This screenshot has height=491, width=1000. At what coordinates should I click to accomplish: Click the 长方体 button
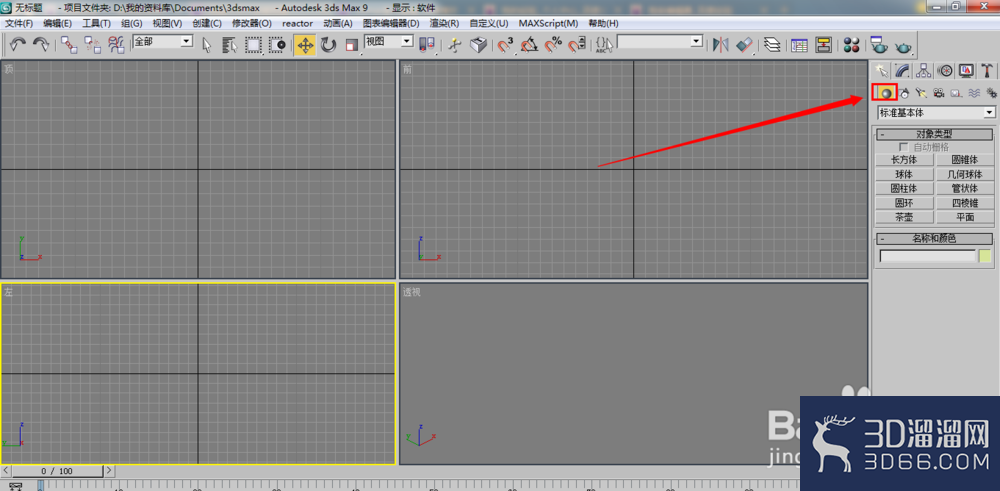point(904,160)
